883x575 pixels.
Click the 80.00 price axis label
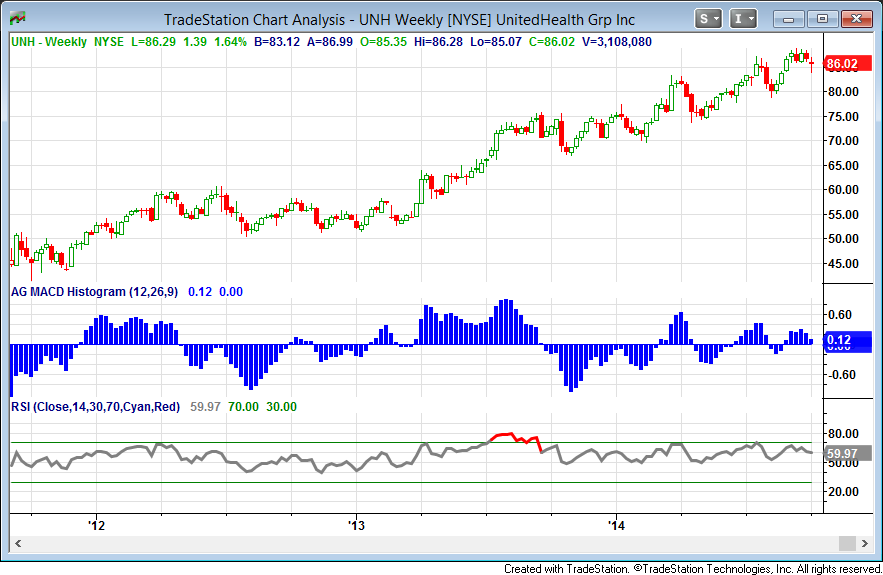843,92
